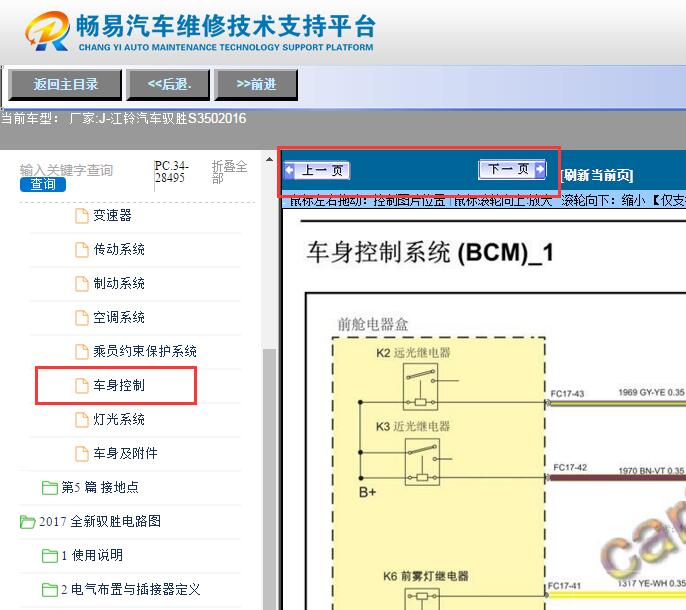Click 前舱电器盒 label in diagram
This screenshot has height=610, width=686.
373,324
